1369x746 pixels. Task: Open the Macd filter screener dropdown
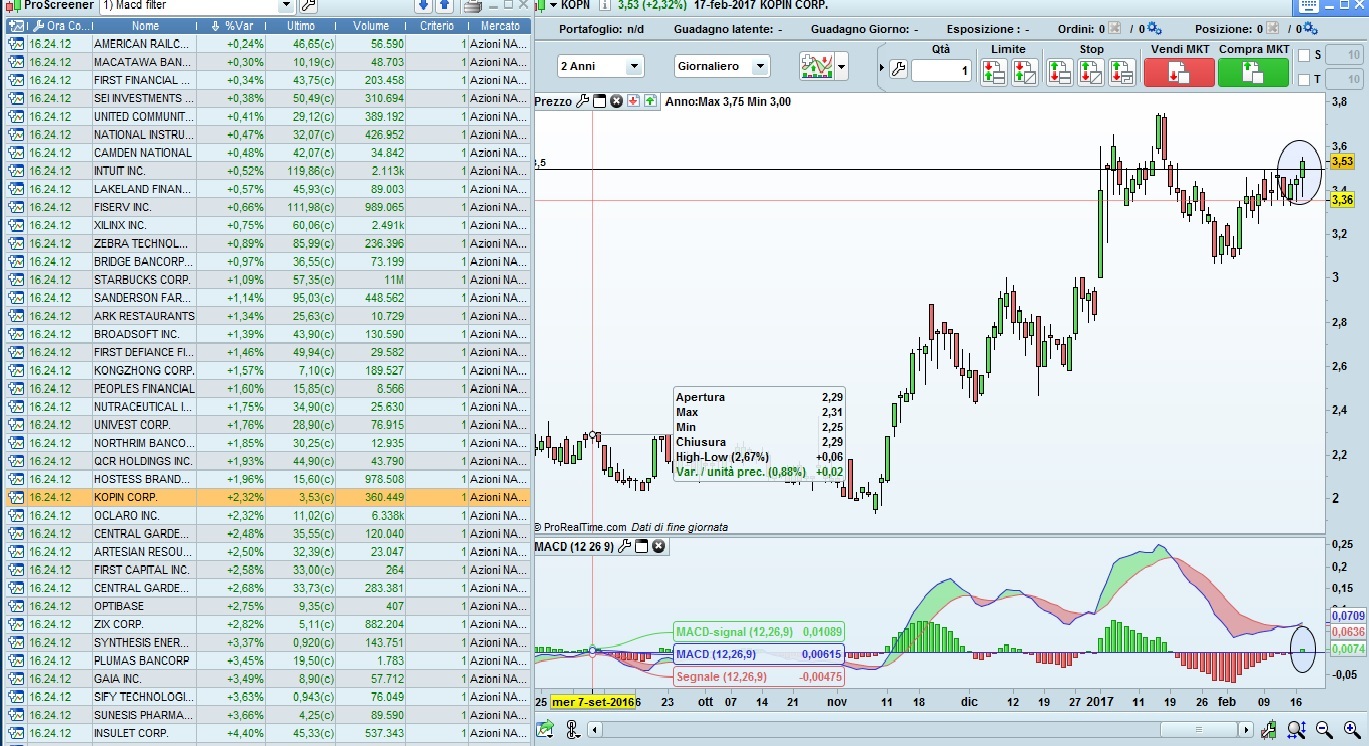[286, 6]
